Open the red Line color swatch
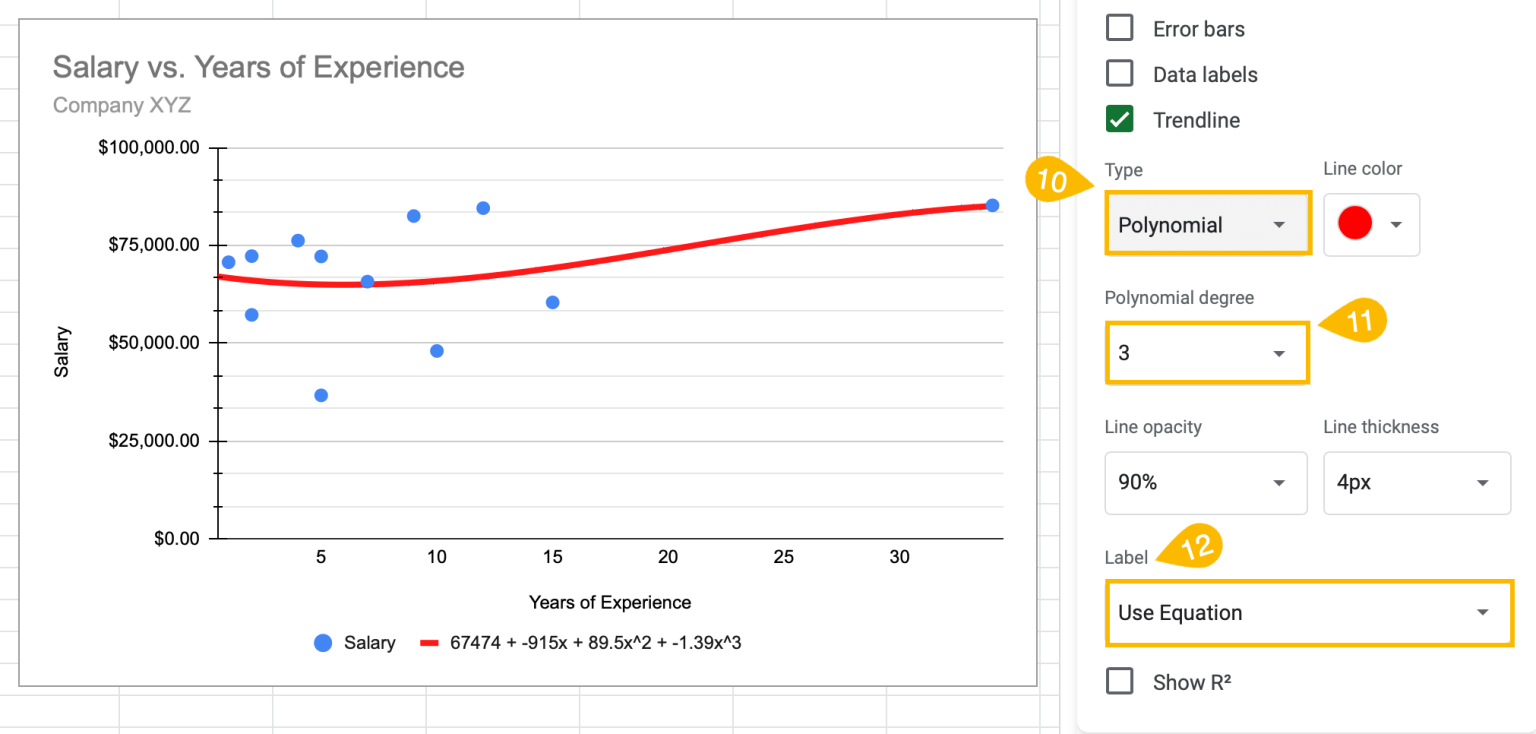 coord(1371,225)
